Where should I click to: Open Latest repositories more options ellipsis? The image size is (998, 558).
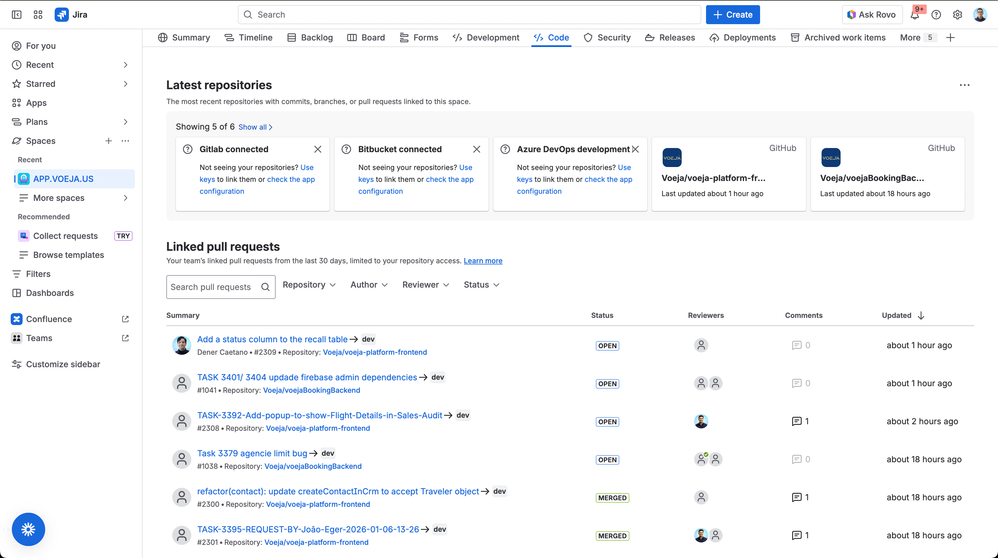[965, 85]
